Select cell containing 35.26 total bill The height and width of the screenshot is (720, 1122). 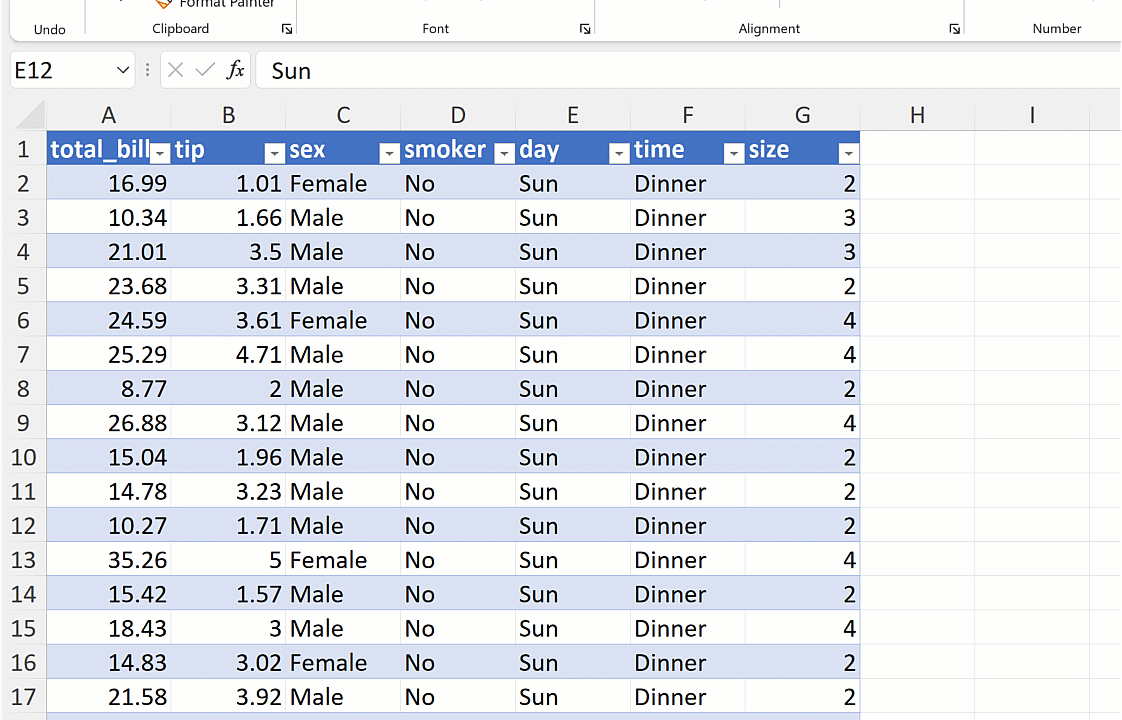pos(110,560)
